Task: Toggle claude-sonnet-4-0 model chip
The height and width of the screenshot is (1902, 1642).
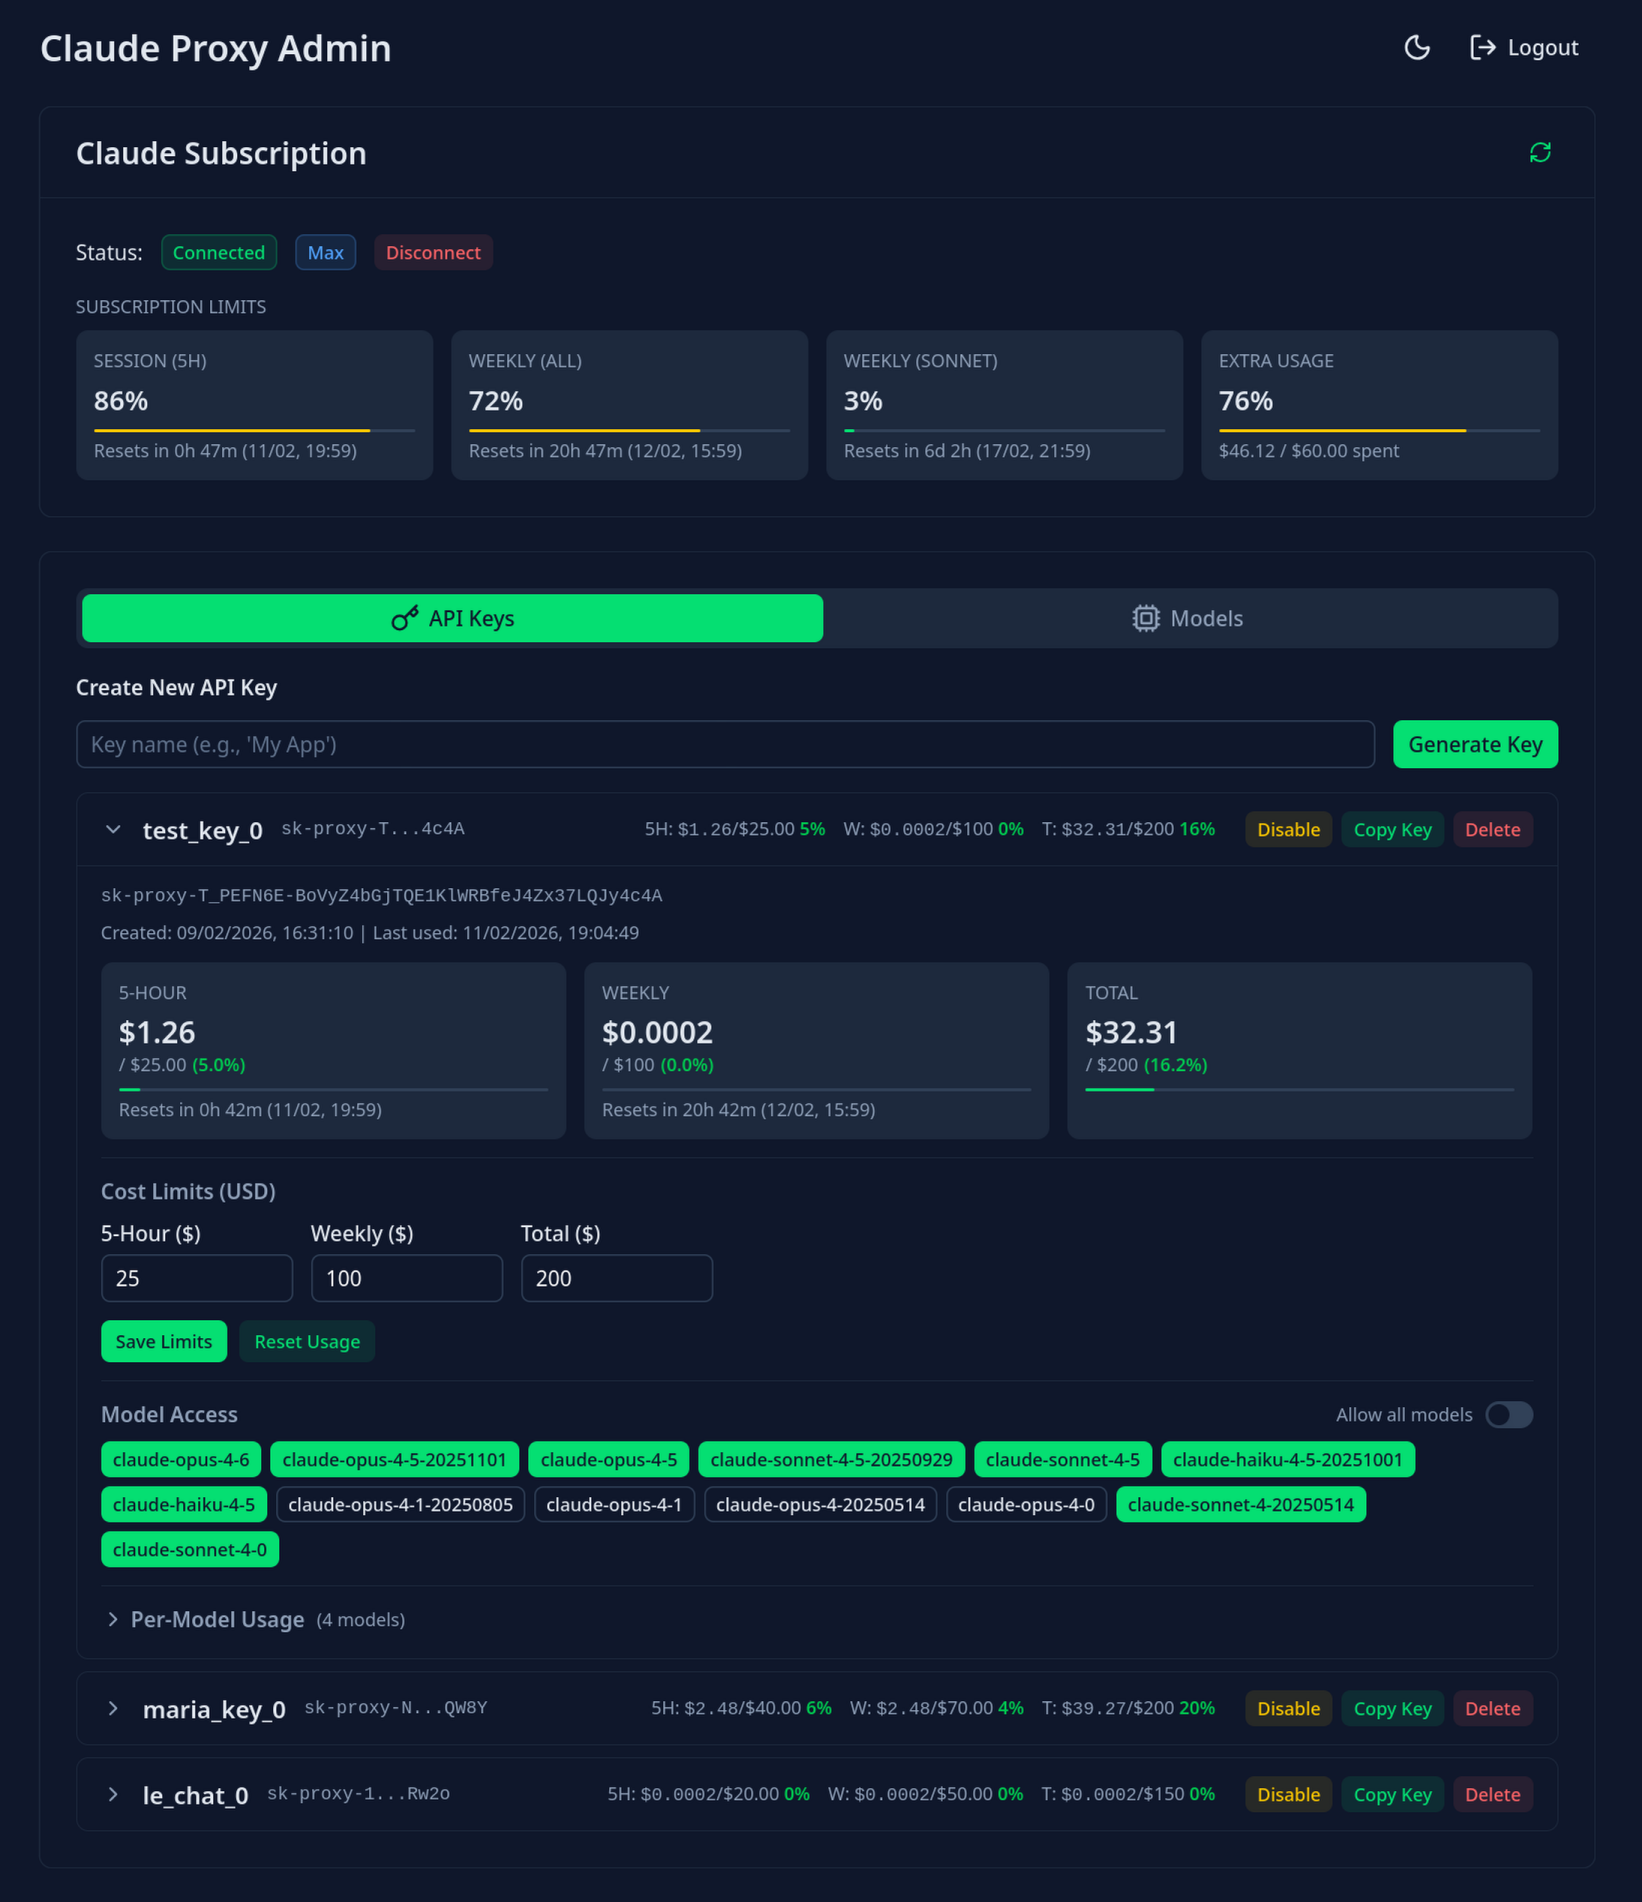Action: tap(190, 1549)
